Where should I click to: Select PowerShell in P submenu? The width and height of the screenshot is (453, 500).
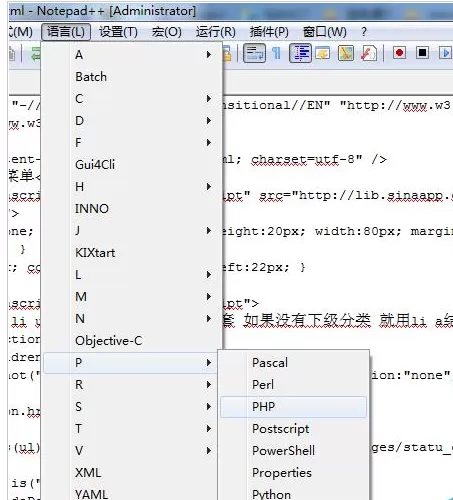click(293, 450)
